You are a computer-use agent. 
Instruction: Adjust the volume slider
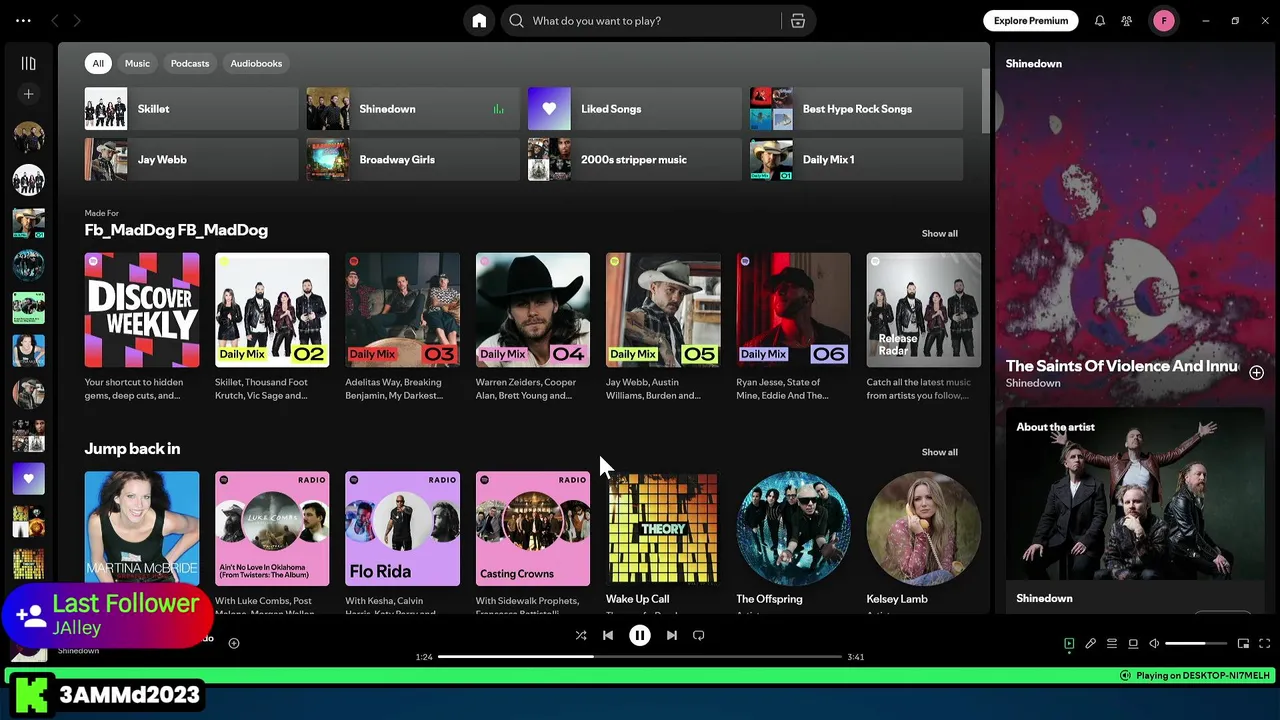coord(1196,644)
